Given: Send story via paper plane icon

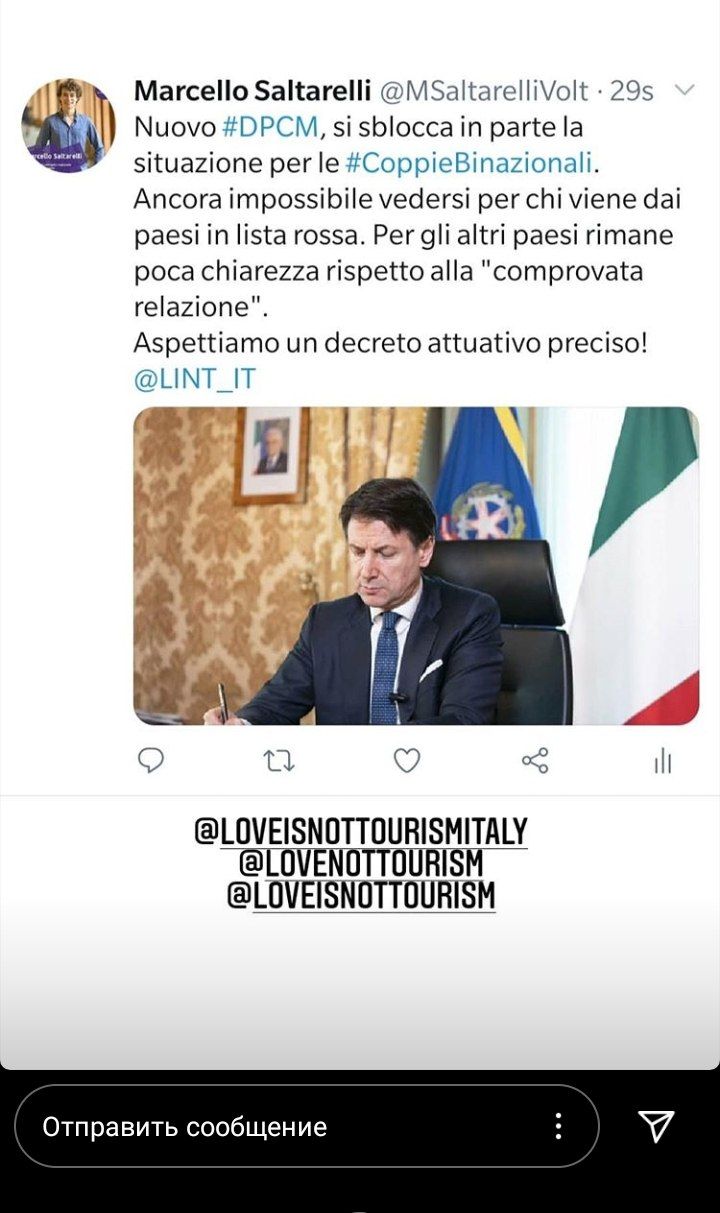Looking at the screenshot, I should [x=656, y=1126].
